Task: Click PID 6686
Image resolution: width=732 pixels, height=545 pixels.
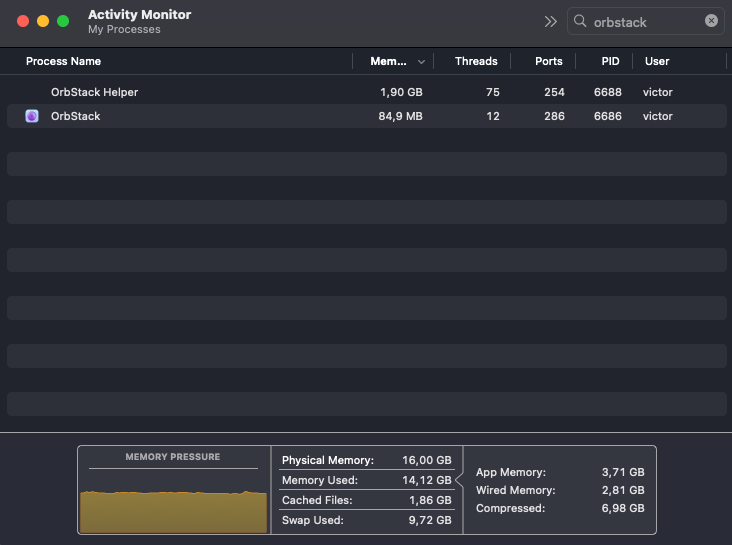Action: pyautogui.click(x=607, y=116)
